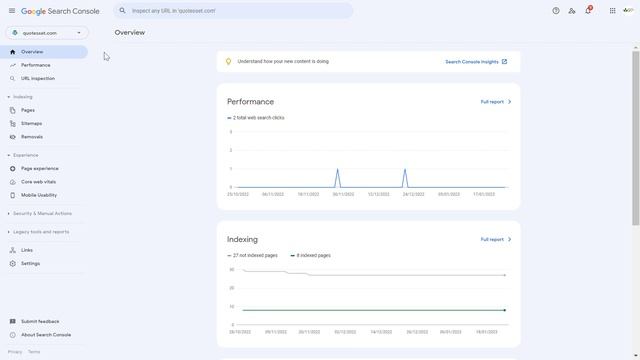Click the Mobile Usability phone icon
Screen dimensions: 640x360
pos(13,195)
